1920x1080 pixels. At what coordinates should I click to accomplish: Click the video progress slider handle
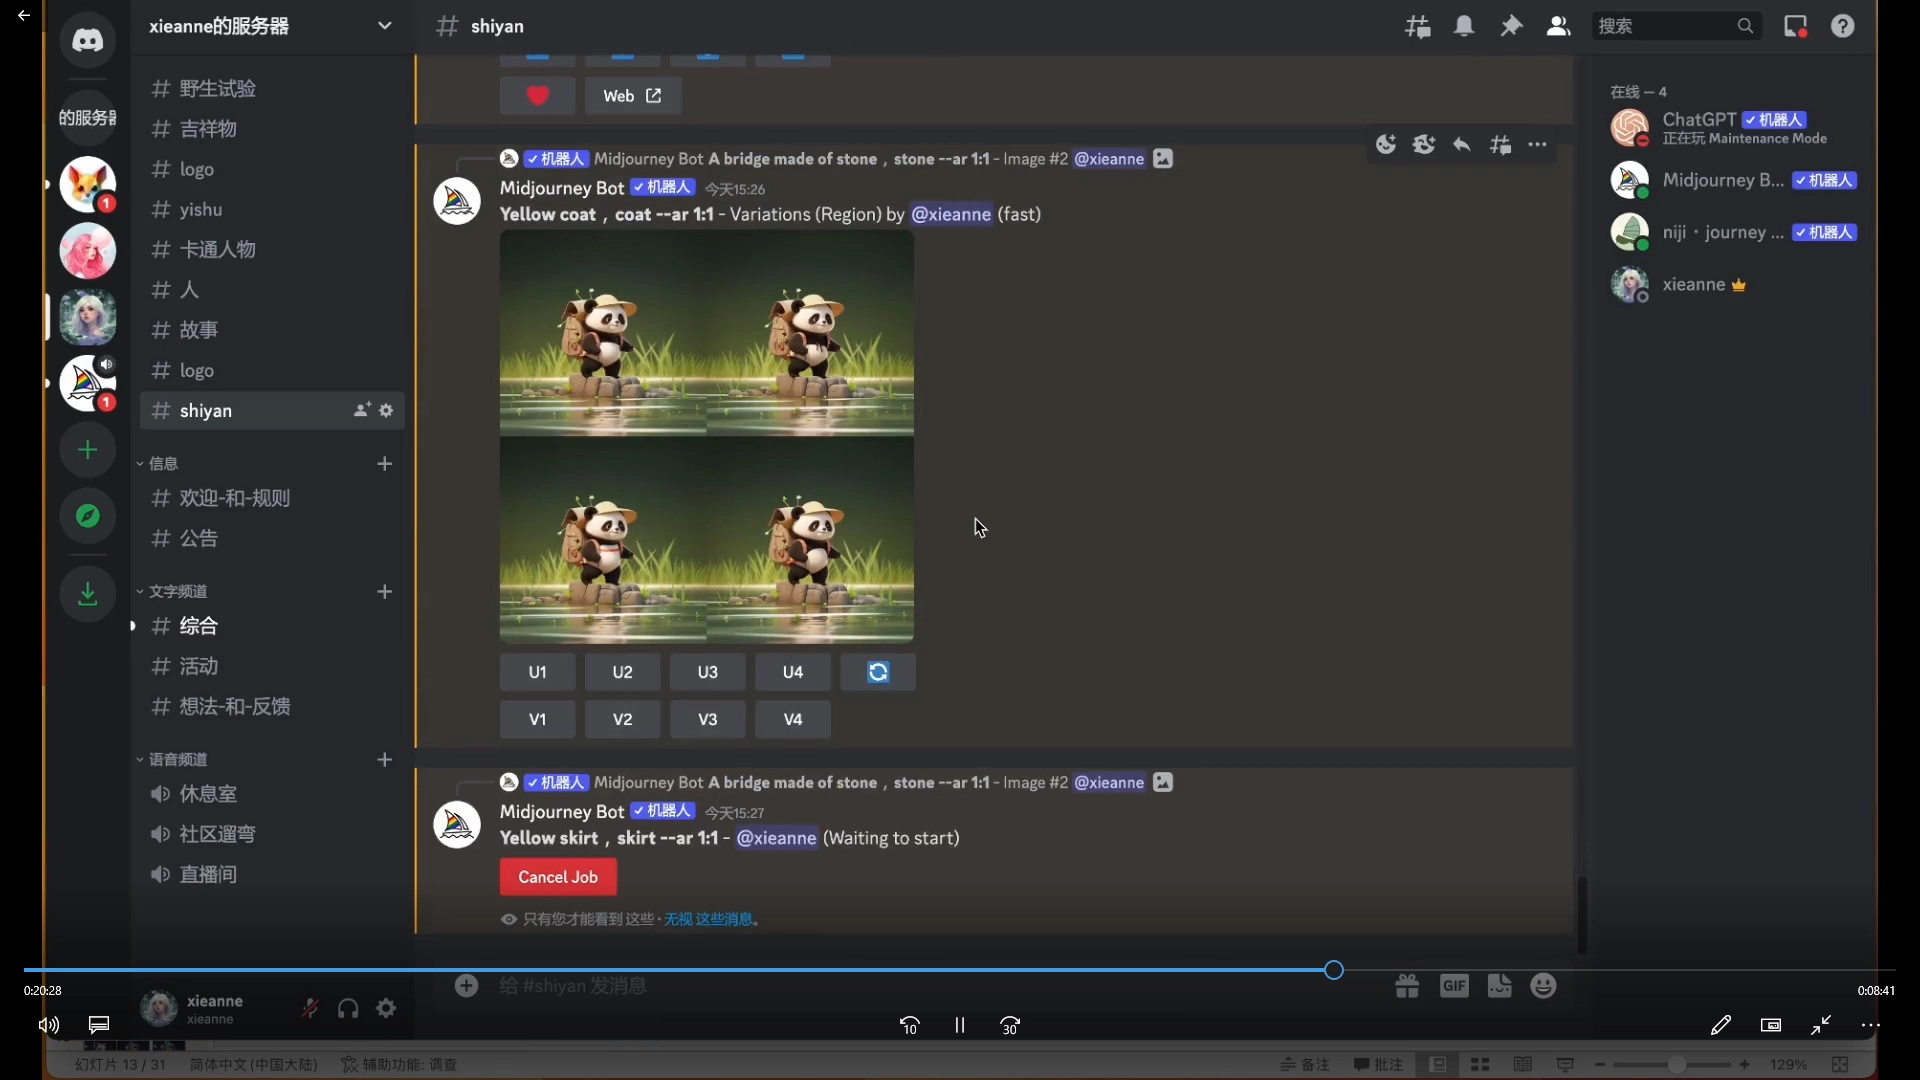tap(1334, 970)
